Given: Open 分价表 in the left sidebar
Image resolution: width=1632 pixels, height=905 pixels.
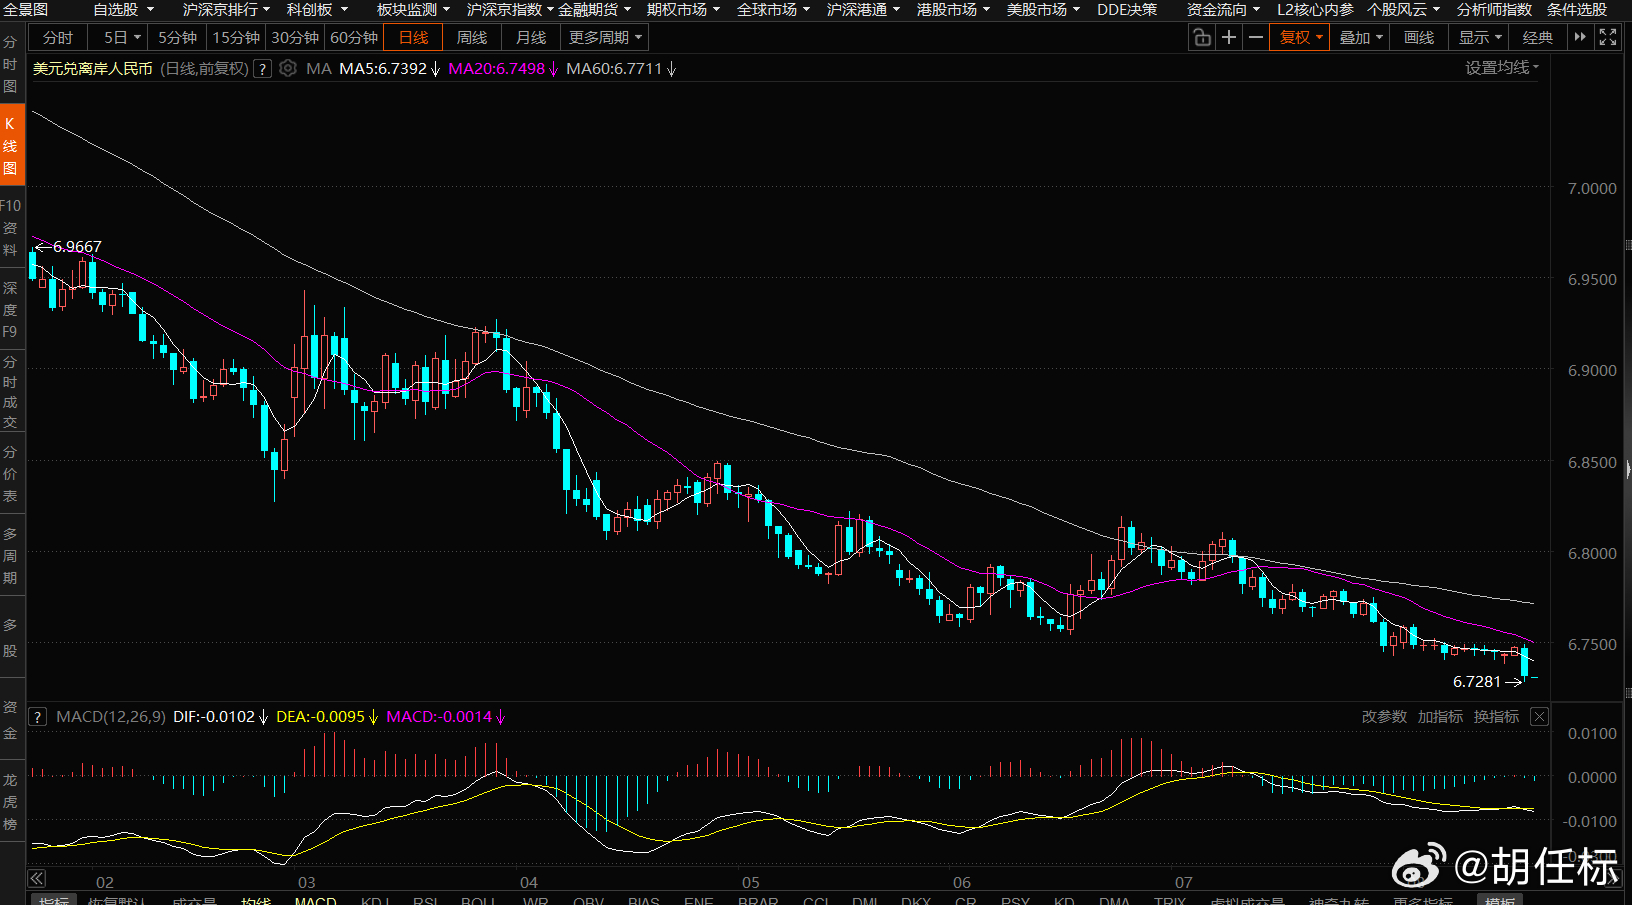Looking at the screenshot, I should [x=11, y=474].
